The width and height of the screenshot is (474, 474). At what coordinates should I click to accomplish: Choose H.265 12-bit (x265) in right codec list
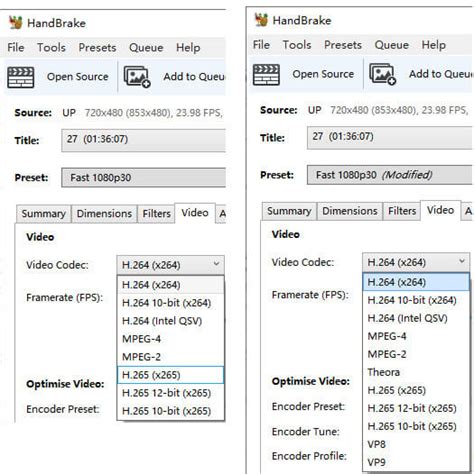(416, 408)
